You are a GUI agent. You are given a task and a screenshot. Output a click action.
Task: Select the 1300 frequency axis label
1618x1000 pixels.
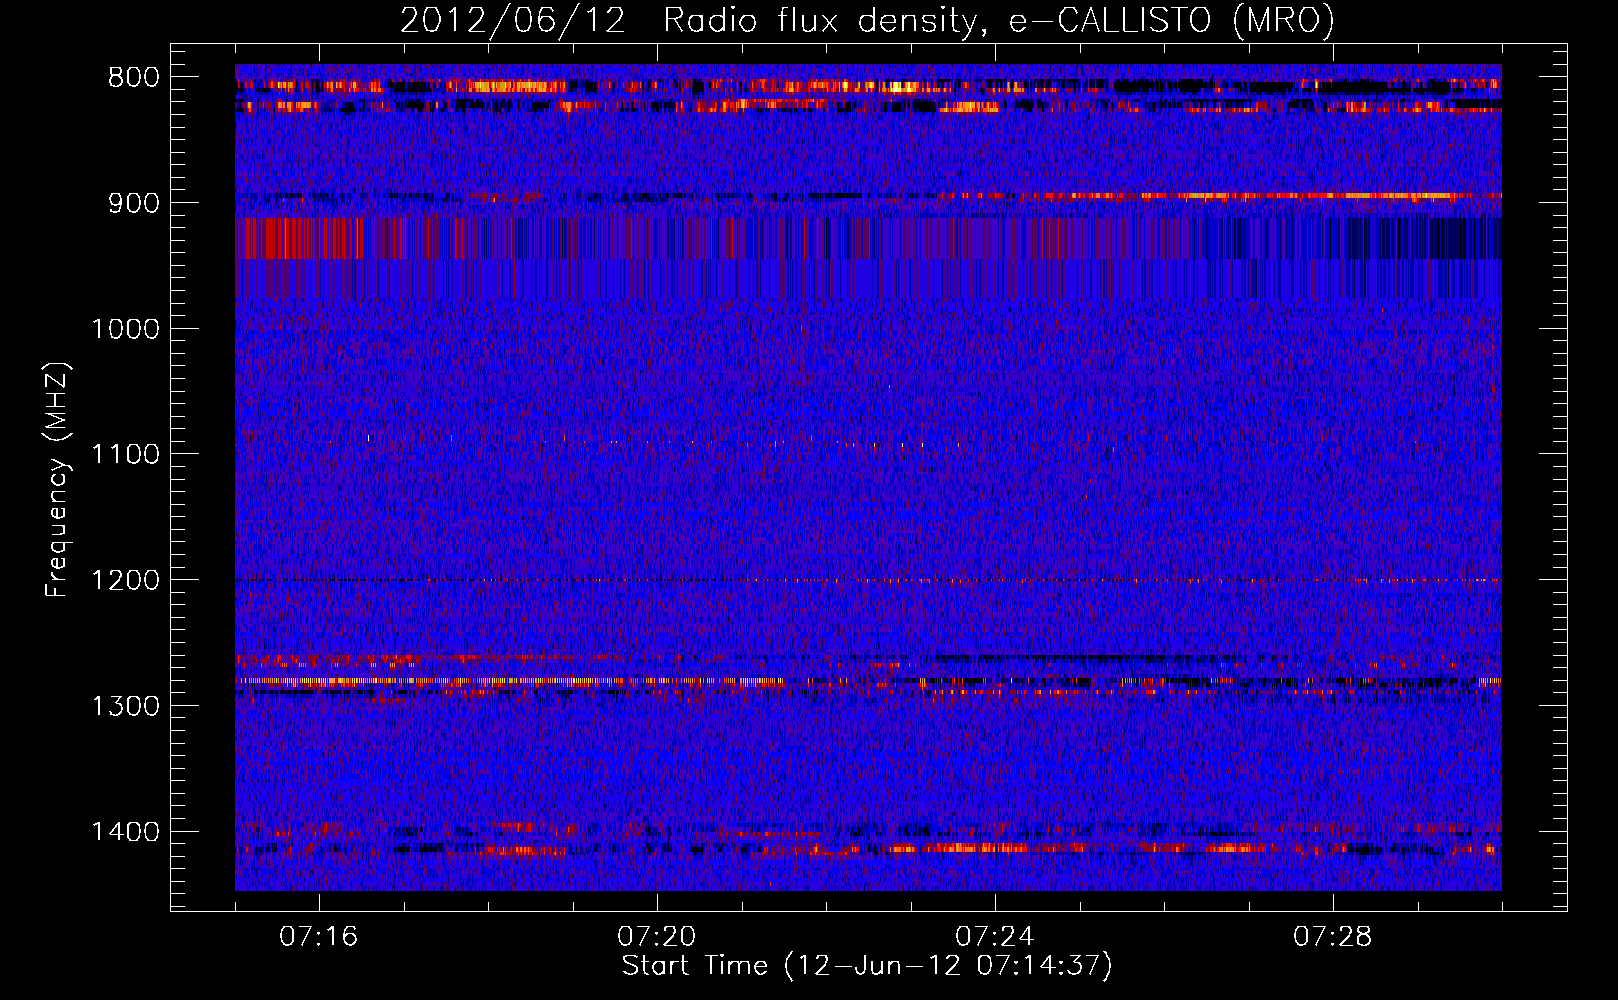[x=125, y=706]
